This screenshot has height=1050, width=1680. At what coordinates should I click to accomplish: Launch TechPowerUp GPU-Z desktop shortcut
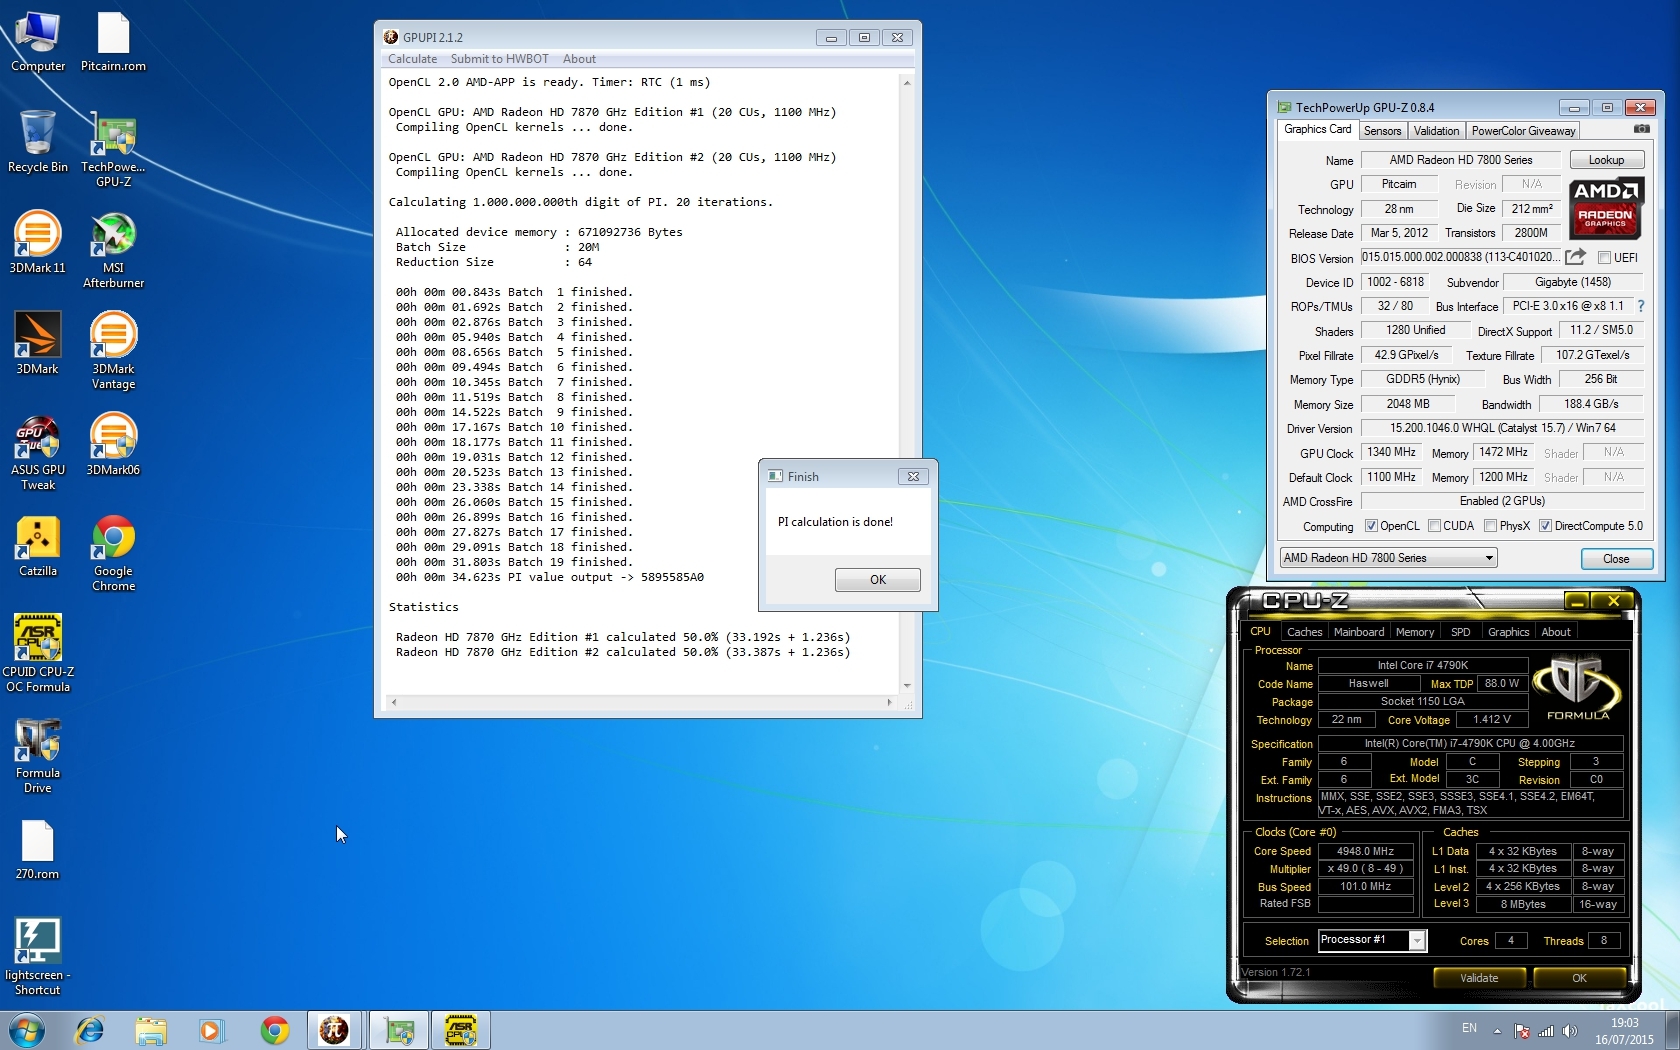[x=113, y=150]
